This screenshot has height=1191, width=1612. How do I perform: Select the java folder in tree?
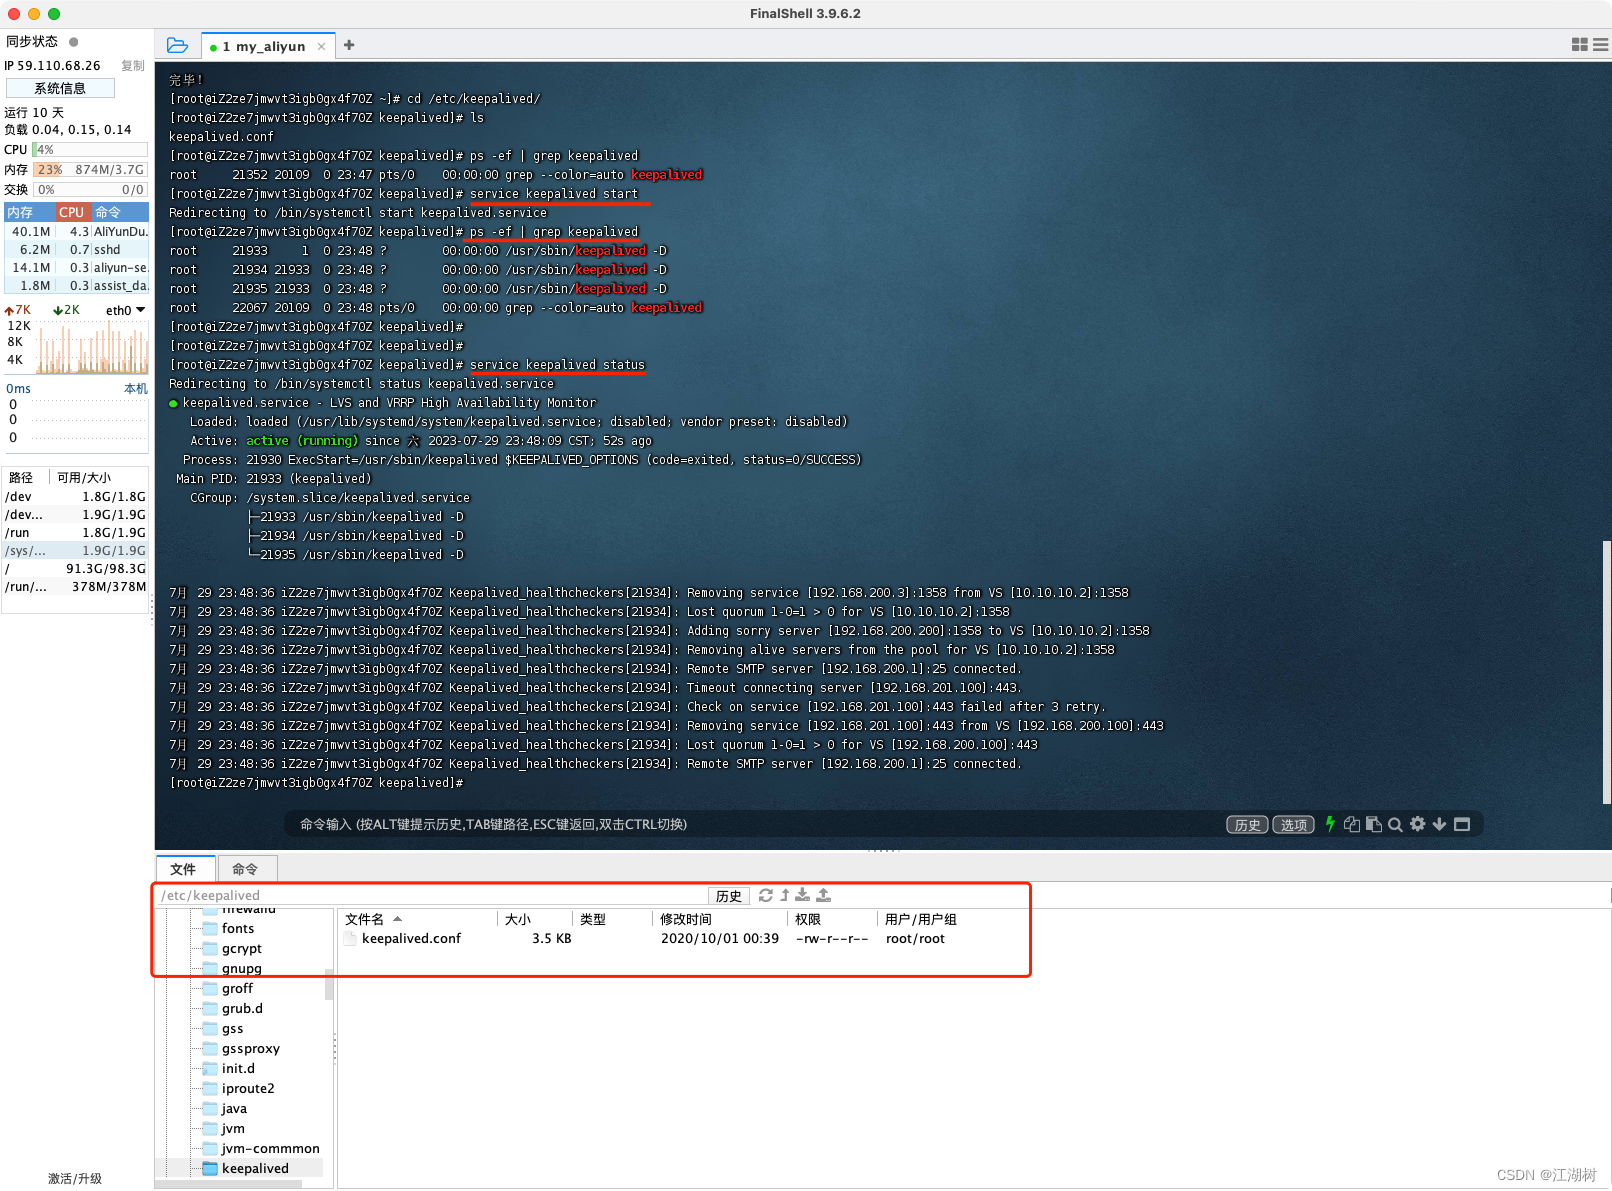coord(234,1108)
